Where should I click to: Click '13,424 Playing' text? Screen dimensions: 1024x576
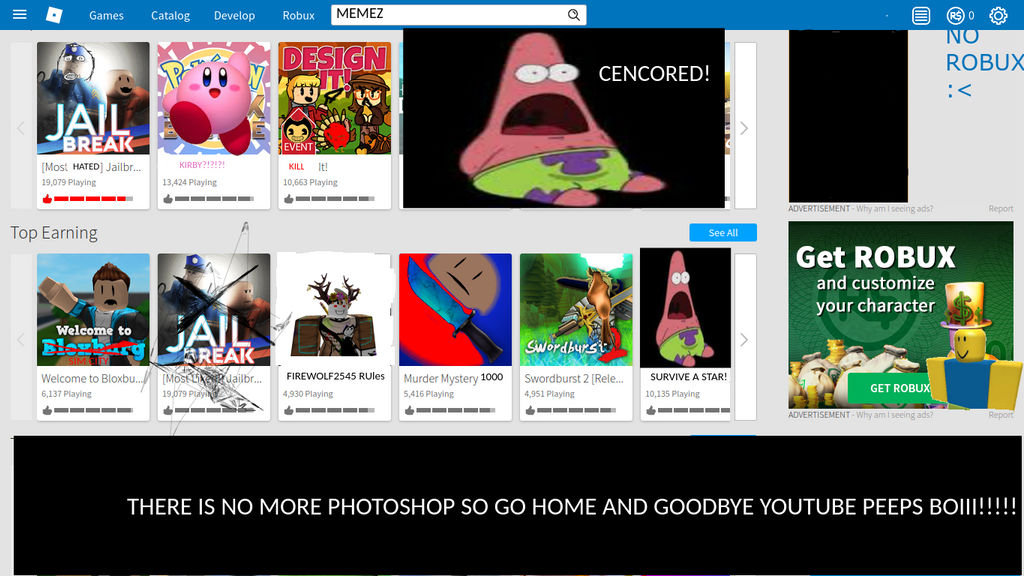click(189, 182)
